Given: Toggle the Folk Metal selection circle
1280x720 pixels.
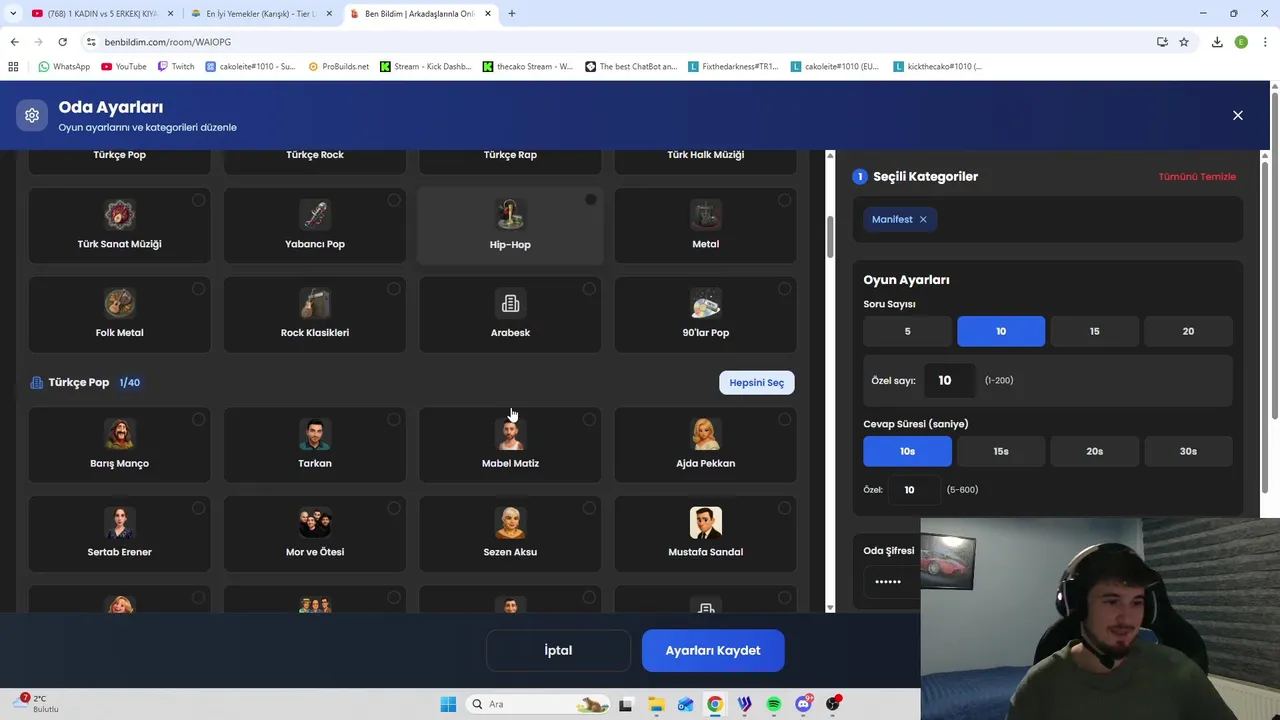Looking at the screenshot, I should pos(198,289).
